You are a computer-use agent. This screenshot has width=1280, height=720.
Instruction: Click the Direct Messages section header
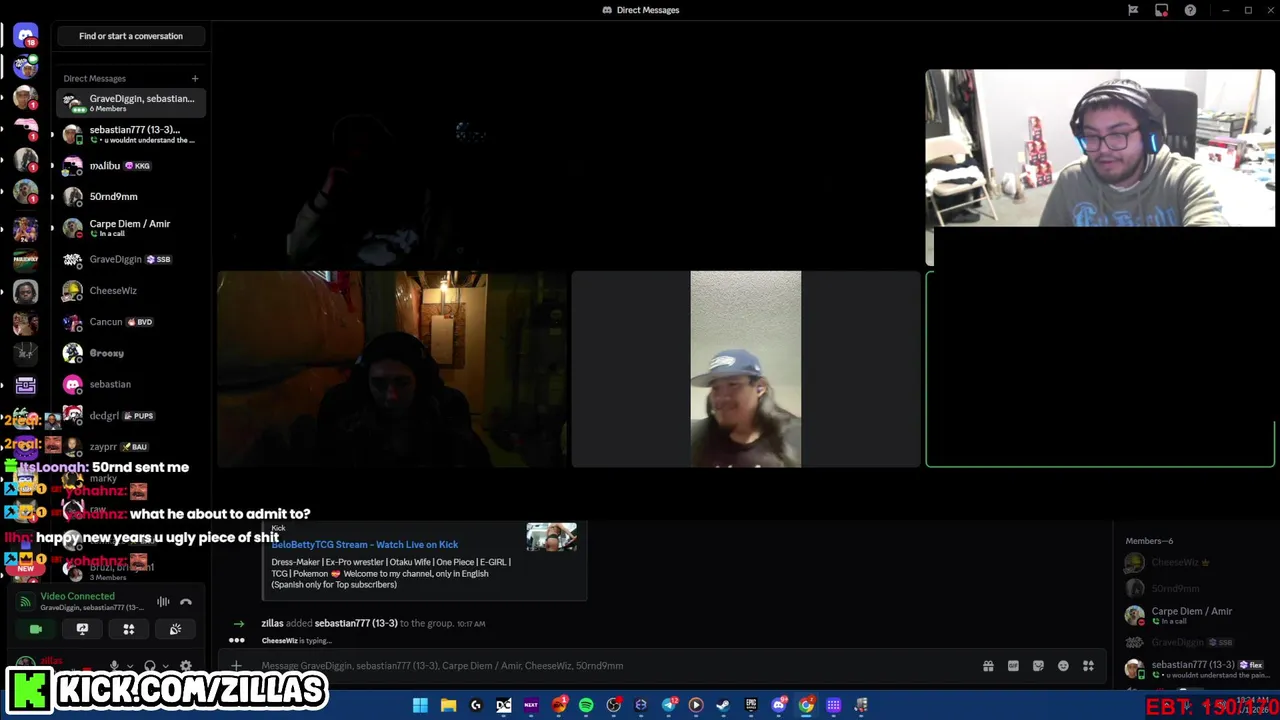95,78
